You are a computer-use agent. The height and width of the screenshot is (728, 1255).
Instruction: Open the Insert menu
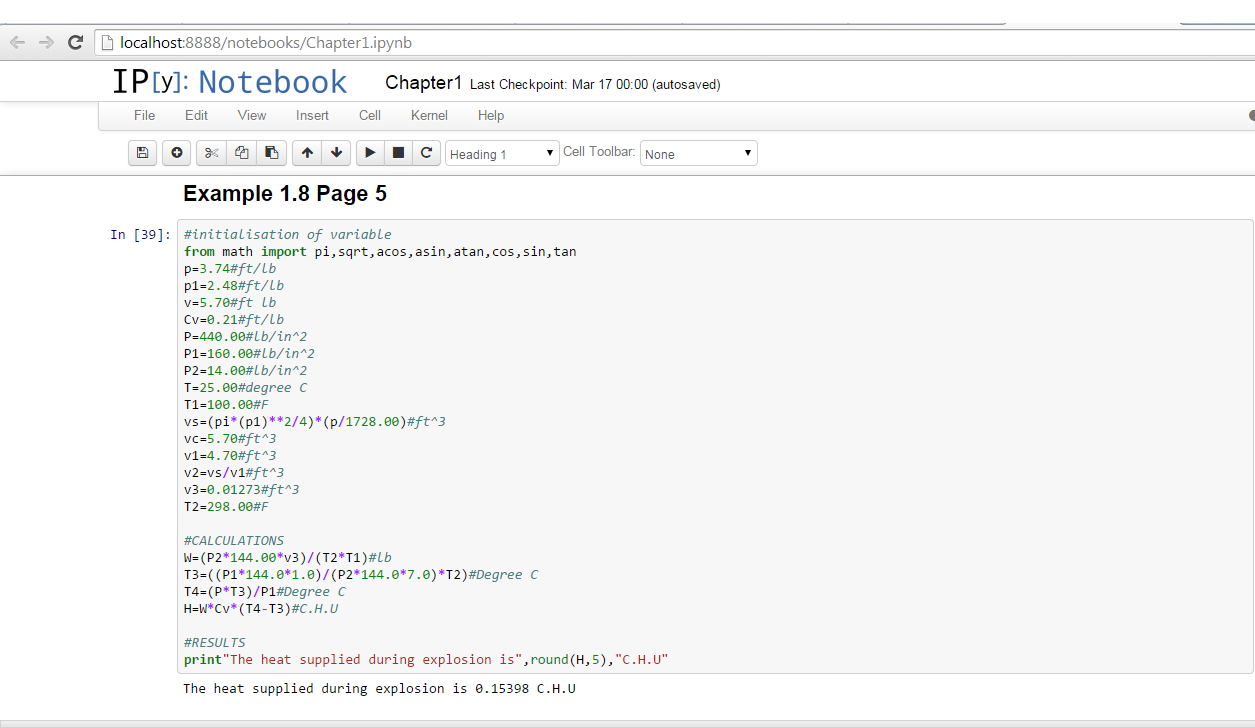point(312,115)
